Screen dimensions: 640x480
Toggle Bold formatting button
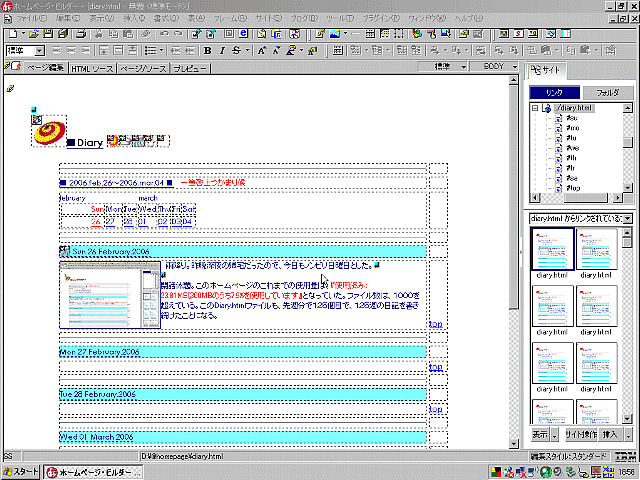(208, 50)
